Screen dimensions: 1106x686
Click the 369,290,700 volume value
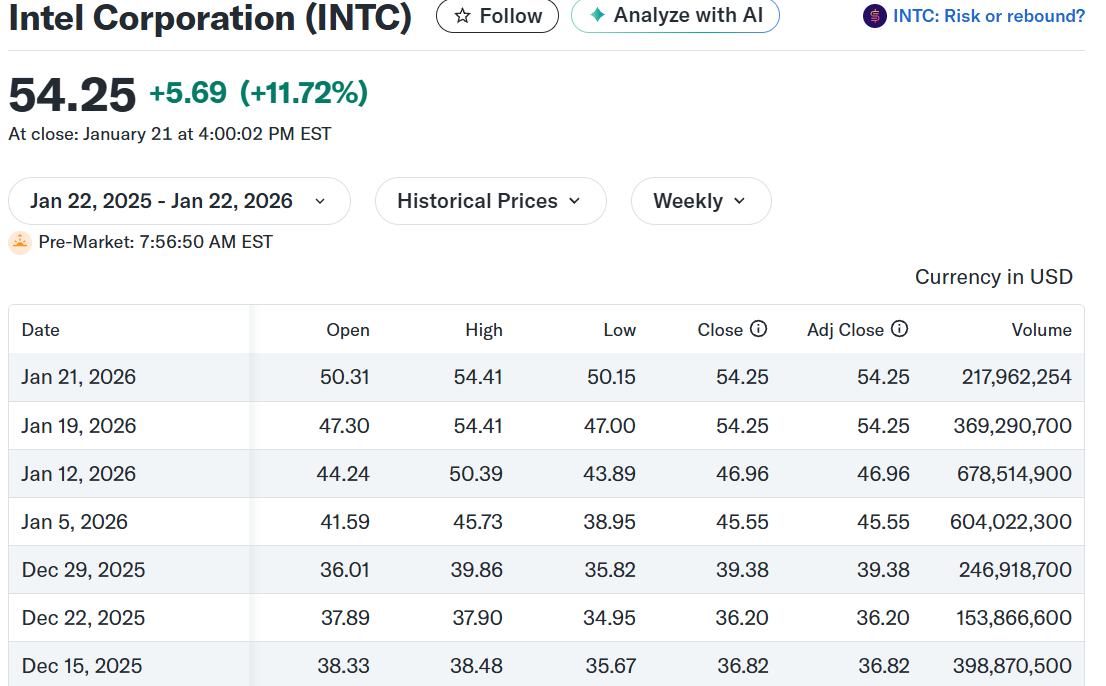(1012, 426)
